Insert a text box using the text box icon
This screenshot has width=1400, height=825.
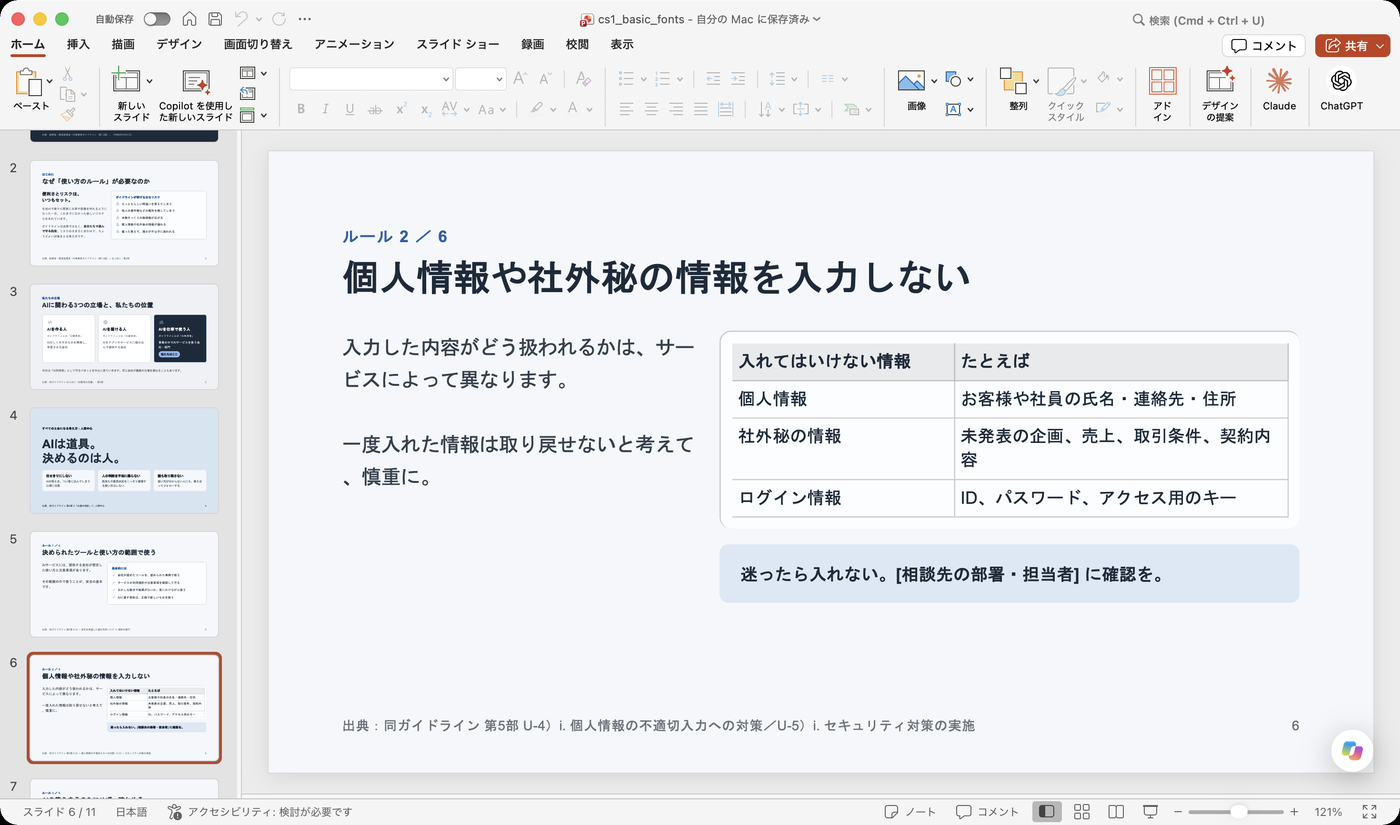[x=953, y=109]
